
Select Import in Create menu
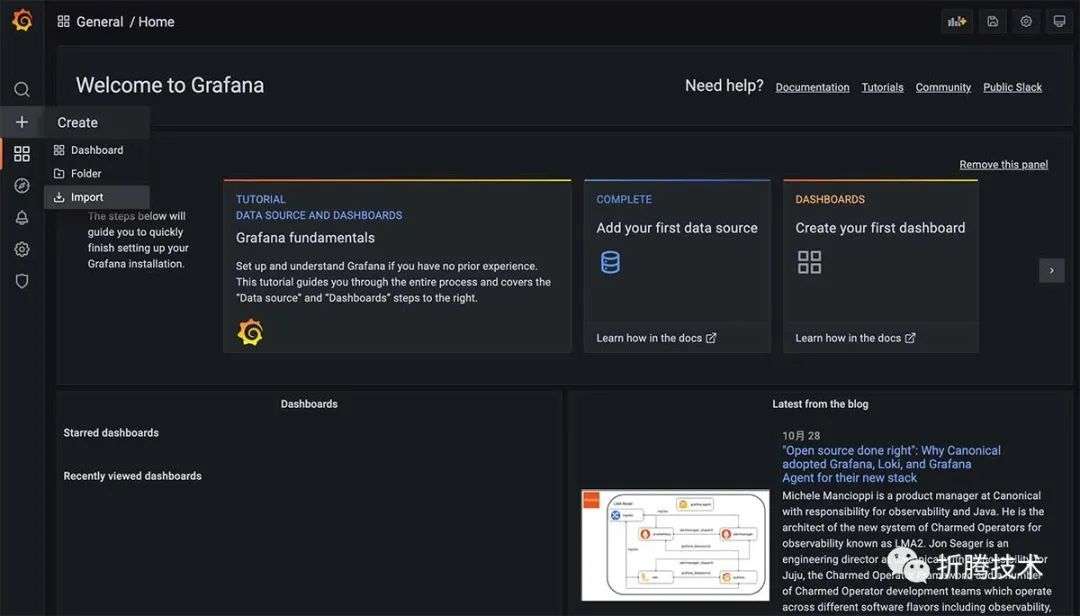pyautogui.click(x=96, y=197)
